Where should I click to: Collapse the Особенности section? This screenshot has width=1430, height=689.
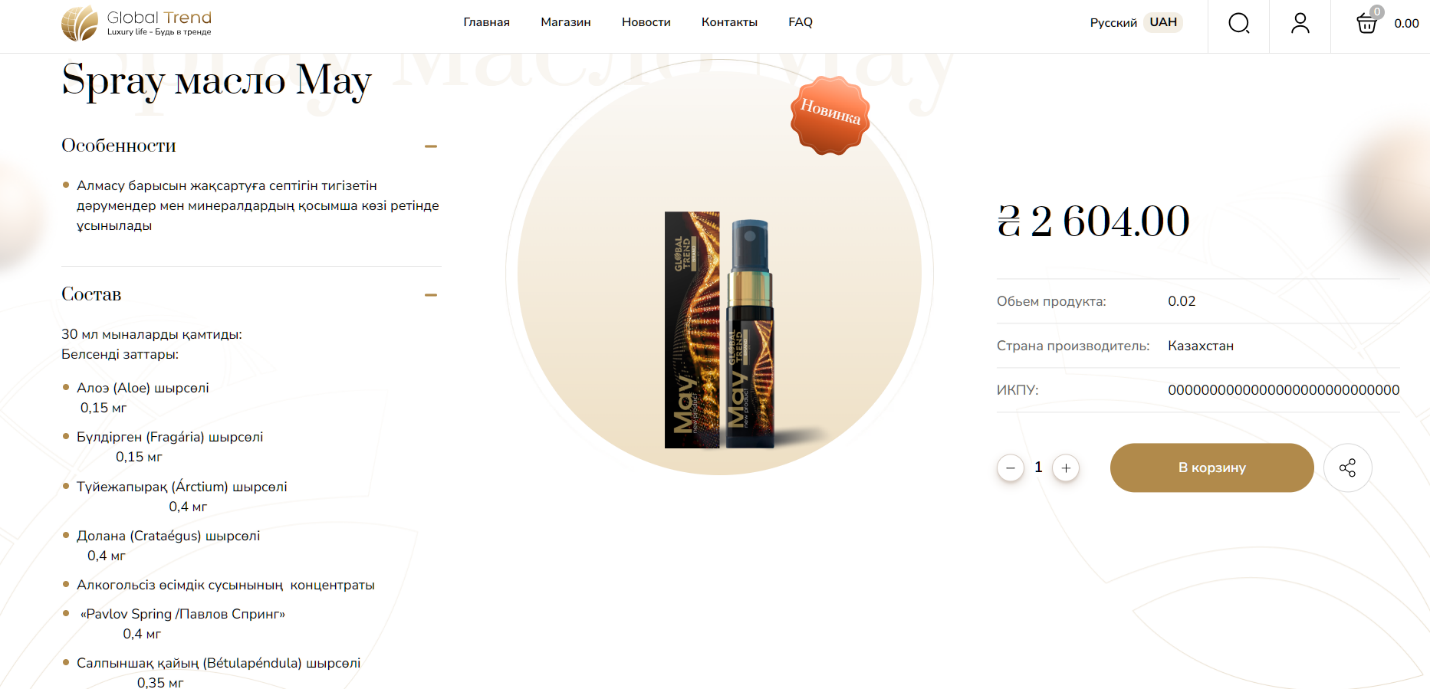431,146
